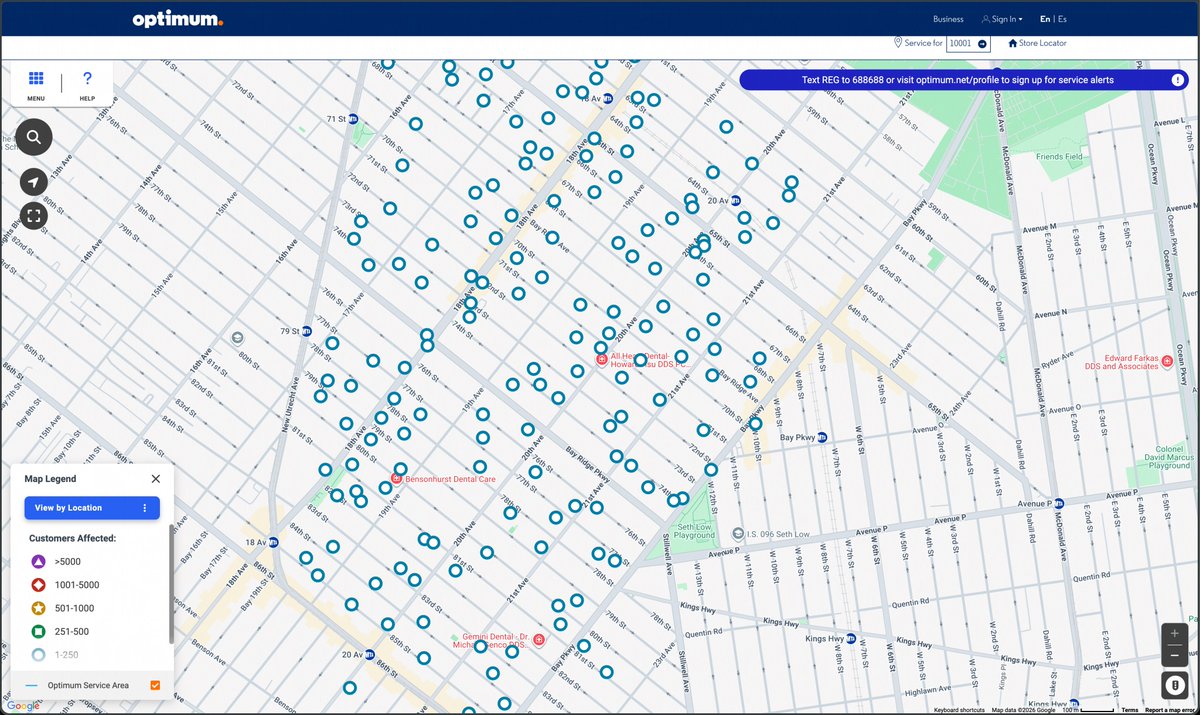1200x715 pixels.
Task: Click the Store Locator house icon
Action: (1013, 44)
